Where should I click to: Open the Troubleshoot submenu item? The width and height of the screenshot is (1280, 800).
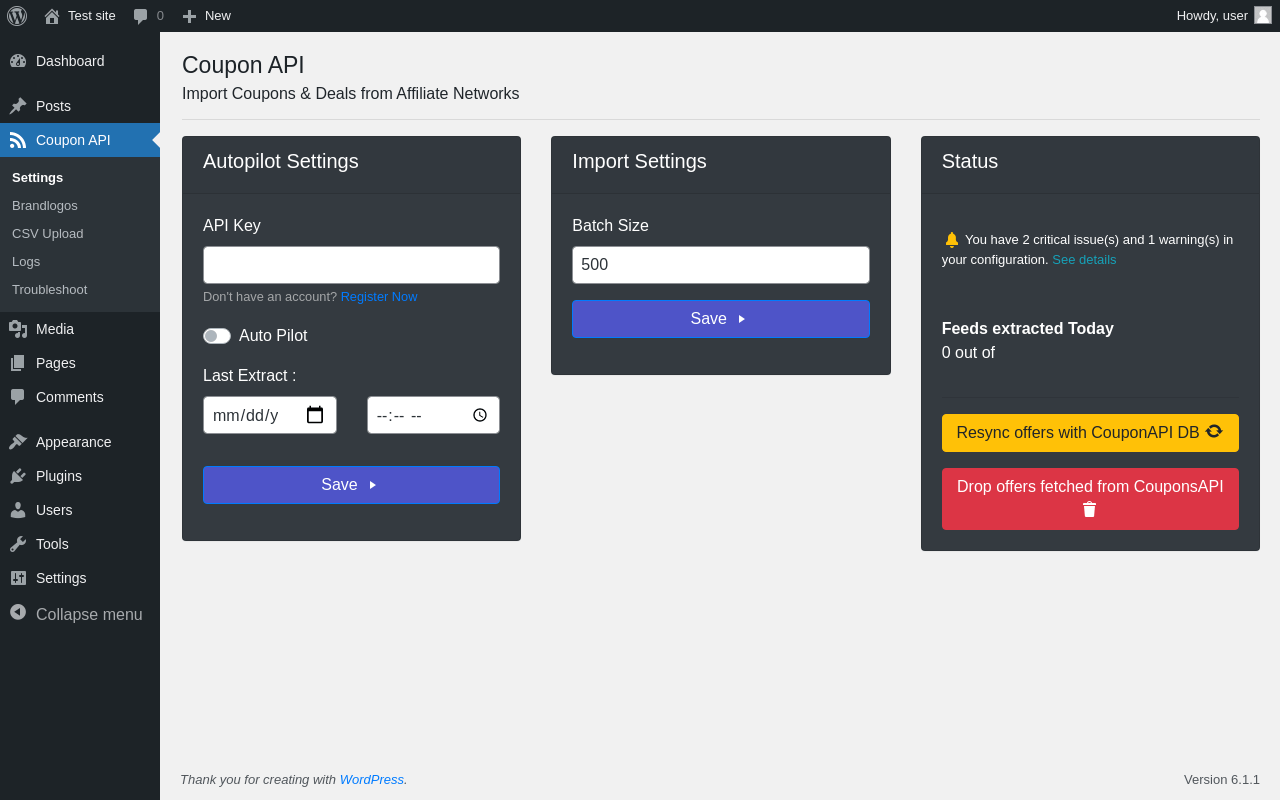click(50, 289)
